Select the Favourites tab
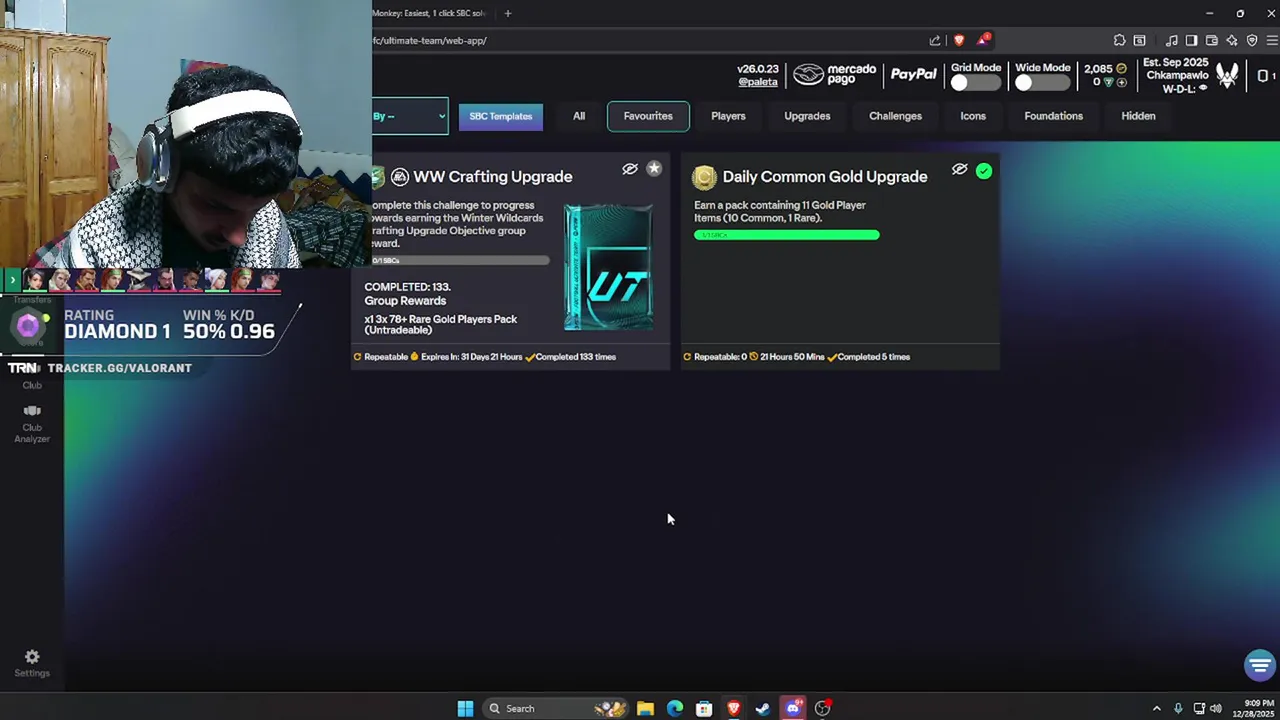1280x720 pixels. 648,116
